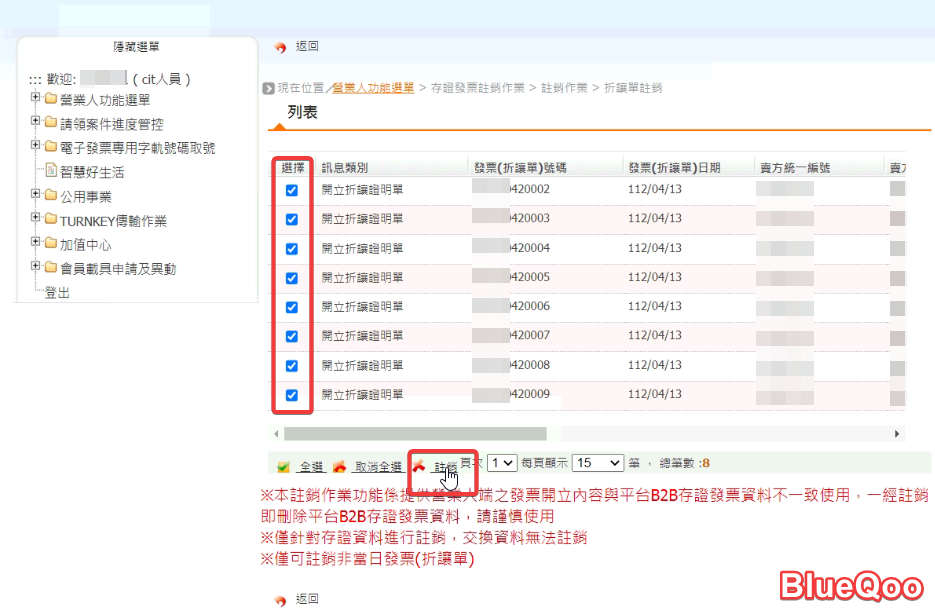This screenshot has height=610, width=935.
Task: Click the 發票(折讓單)日期 column header
Action: 673,168
